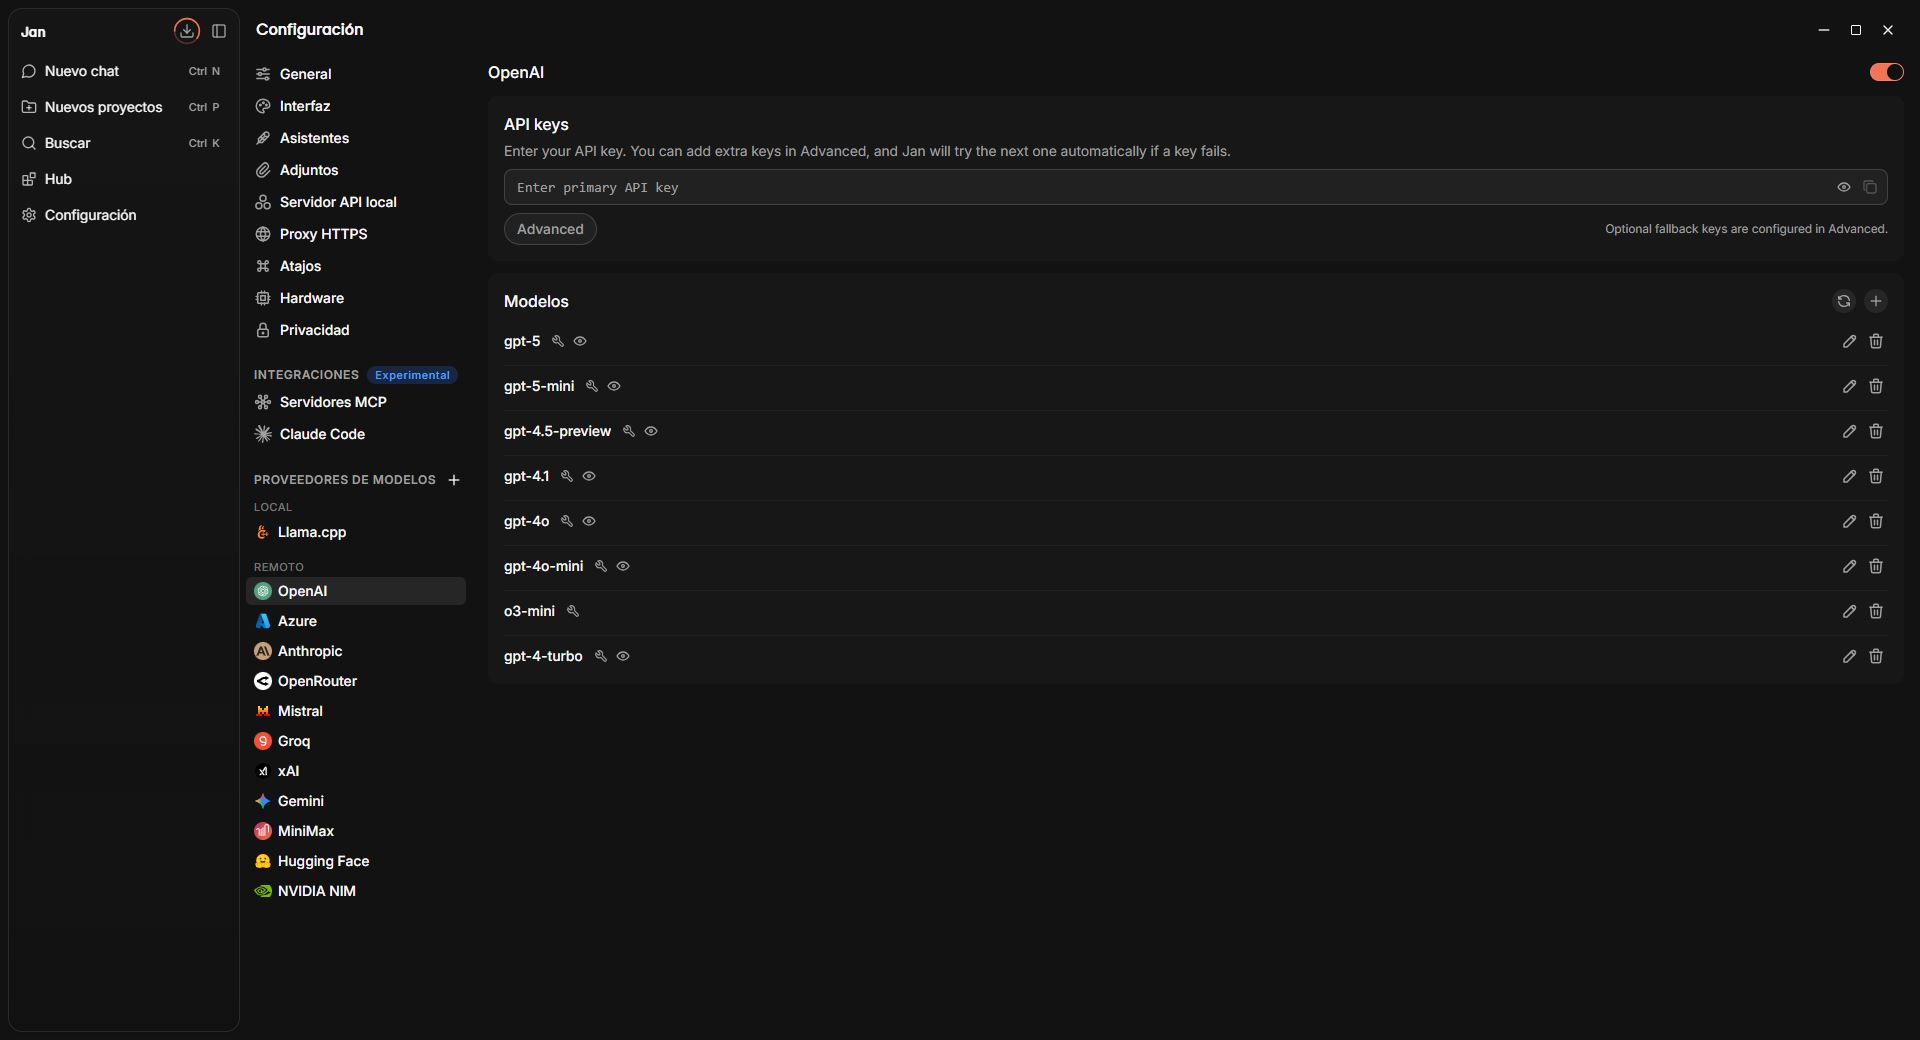Remove gpt-4-turbo using the trash icon

(1876, 656)
